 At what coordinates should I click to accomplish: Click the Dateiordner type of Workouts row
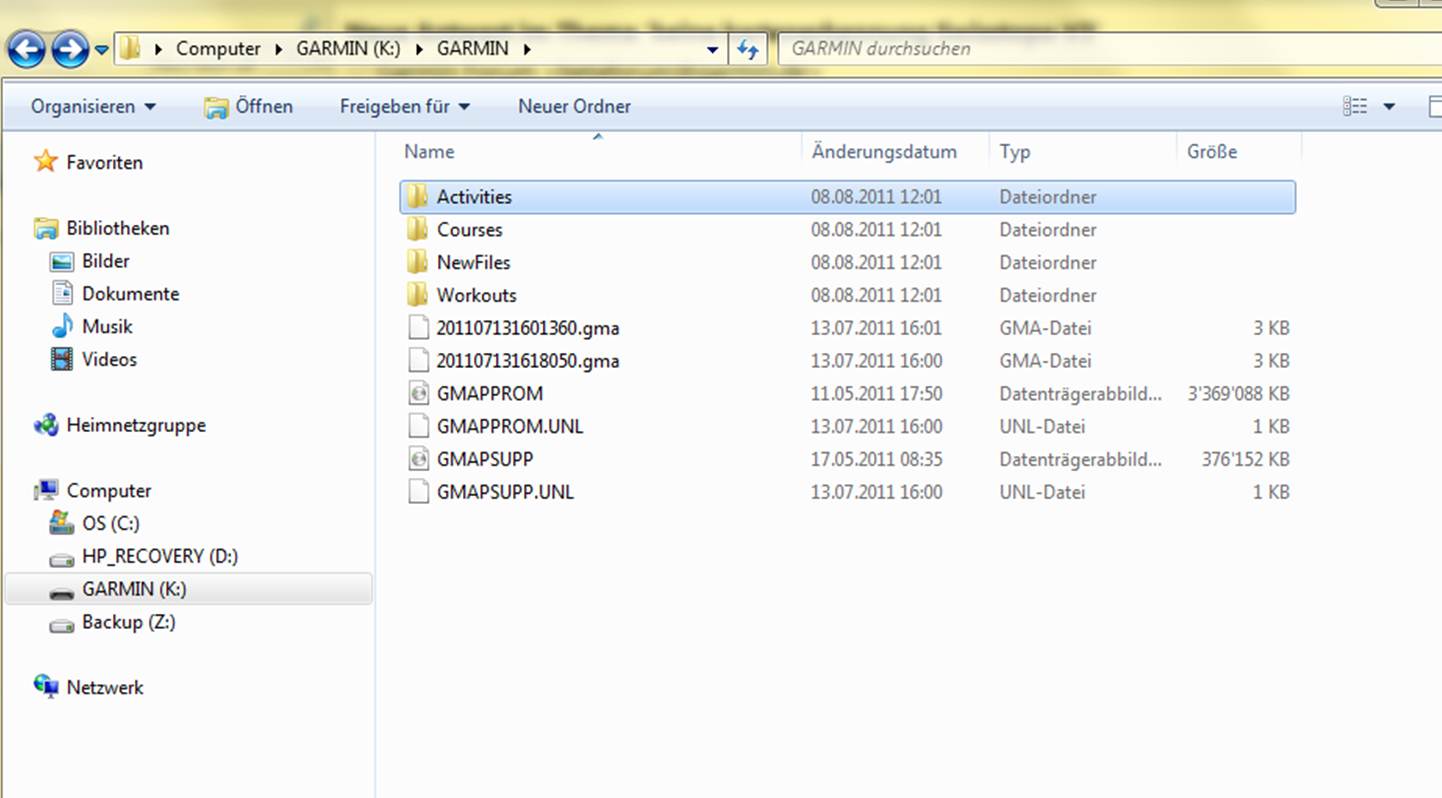1047,295
